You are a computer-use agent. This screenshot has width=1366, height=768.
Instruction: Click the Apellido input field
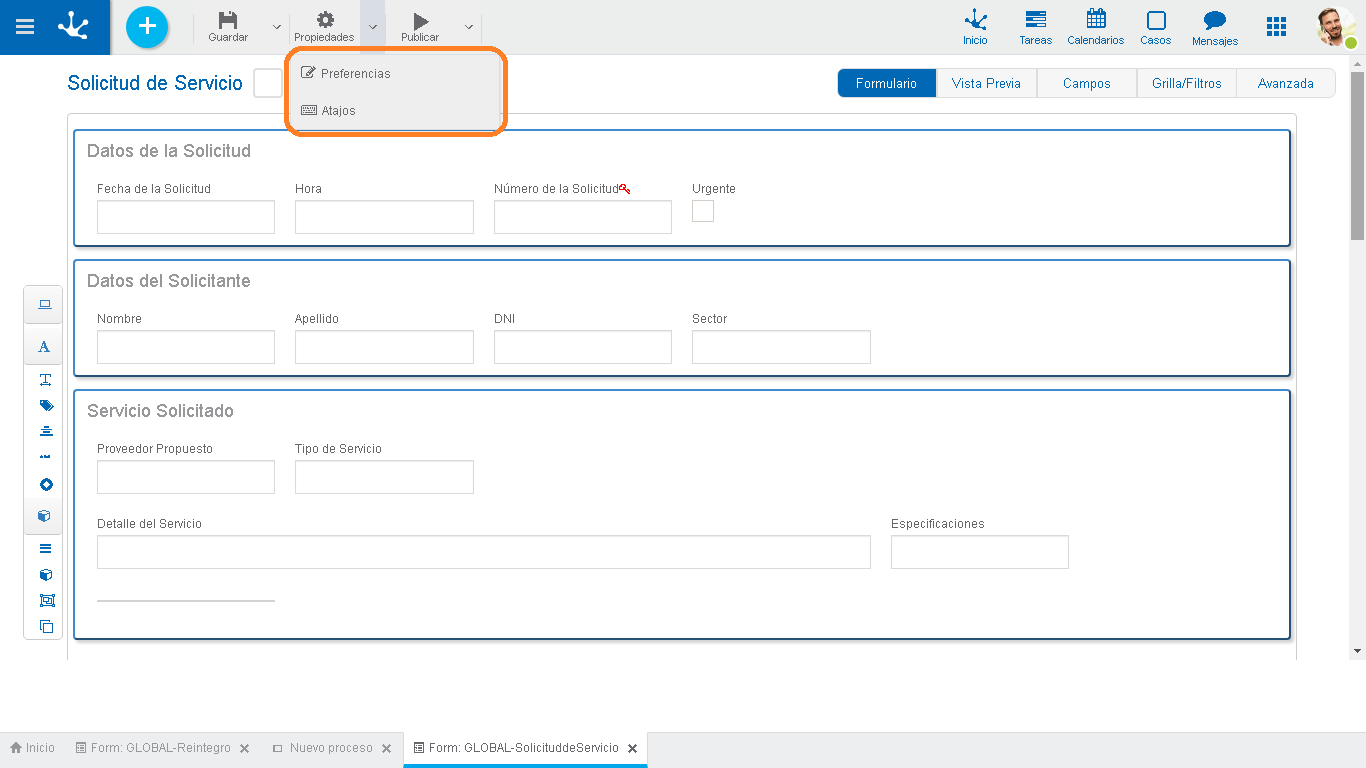[384, 347]
